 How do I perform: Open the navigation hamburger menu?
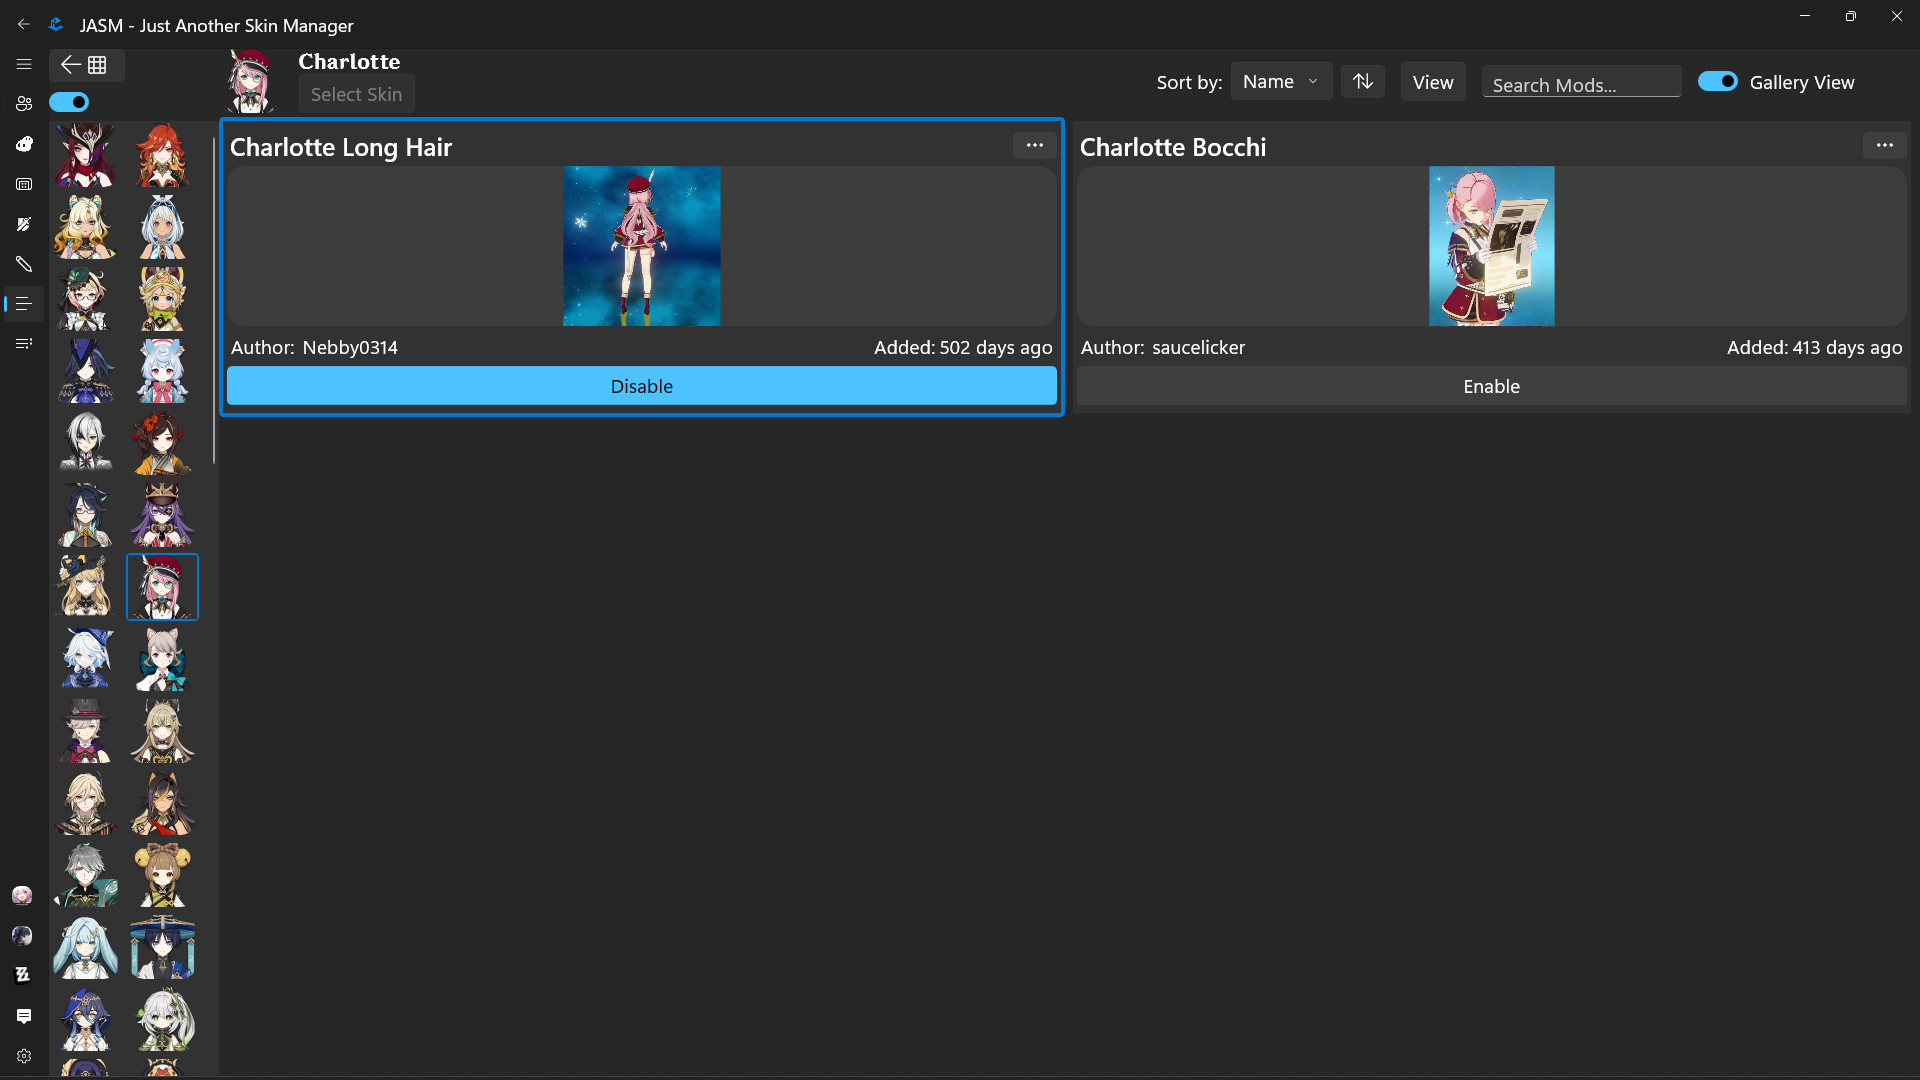pos(24,64)
